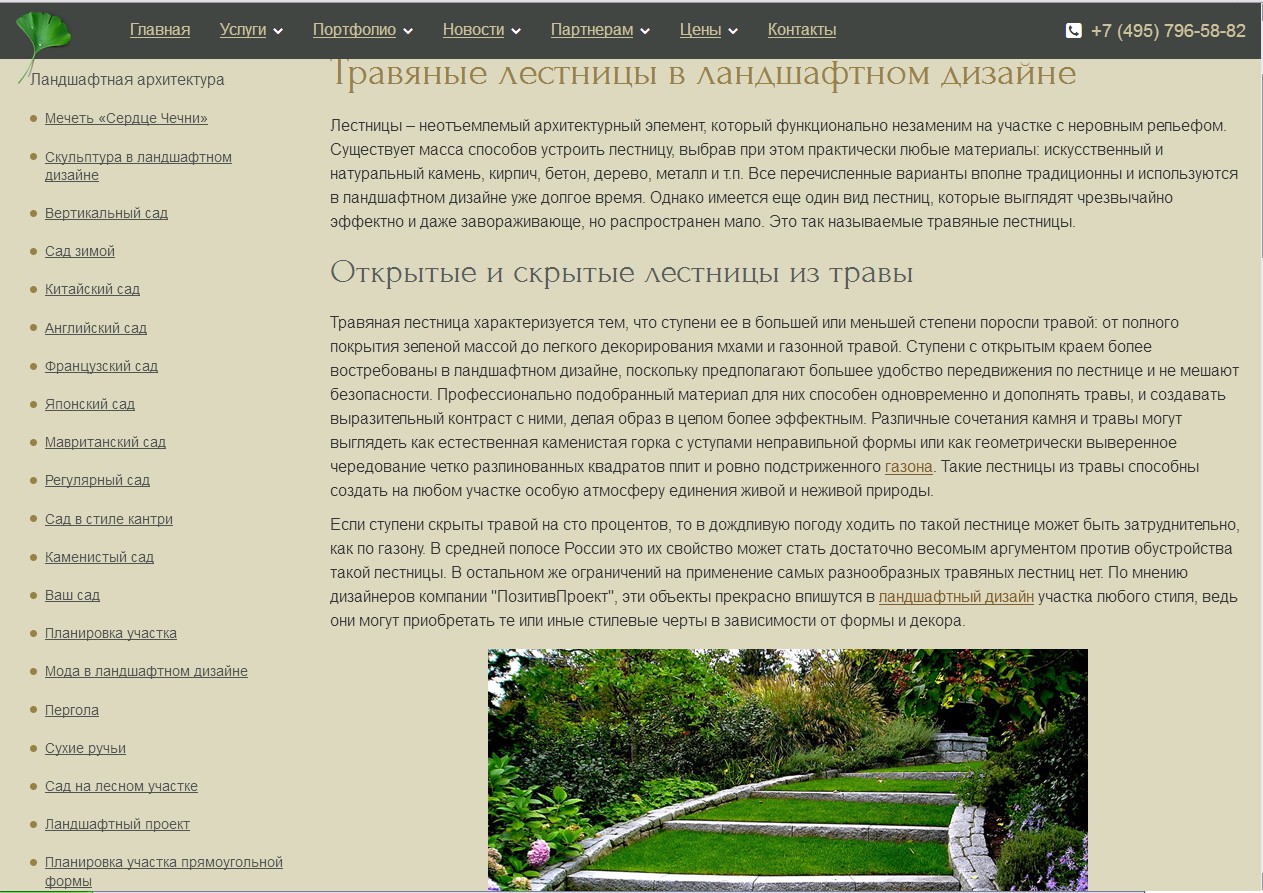Expand the Новости dropdown arrow
This screenshot has width=1263, height=893.
click(x=516, y=31)
